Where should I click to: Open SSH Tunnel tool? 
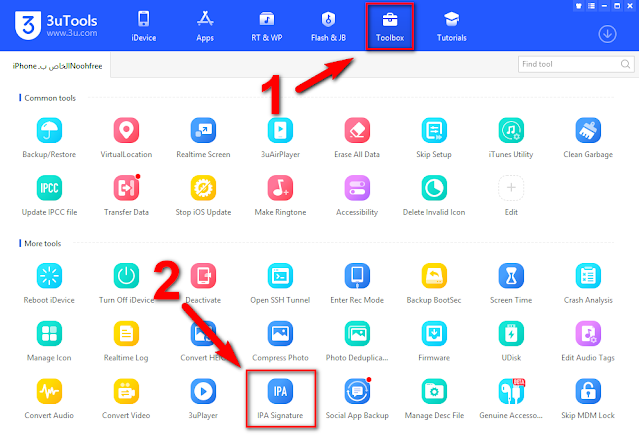coord(280,276)
